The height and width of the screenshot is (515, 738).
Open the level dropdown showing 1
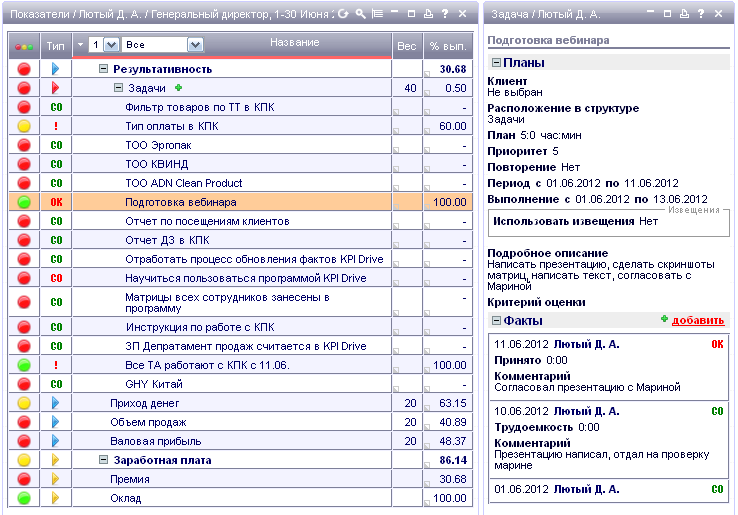click(x=112, y=45)
